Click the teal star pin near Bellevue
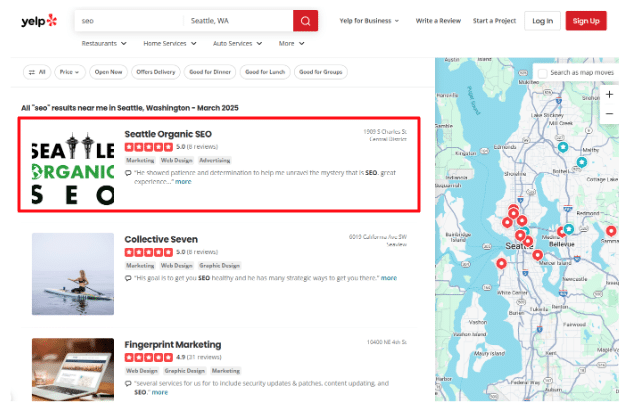 pos(569,229)
